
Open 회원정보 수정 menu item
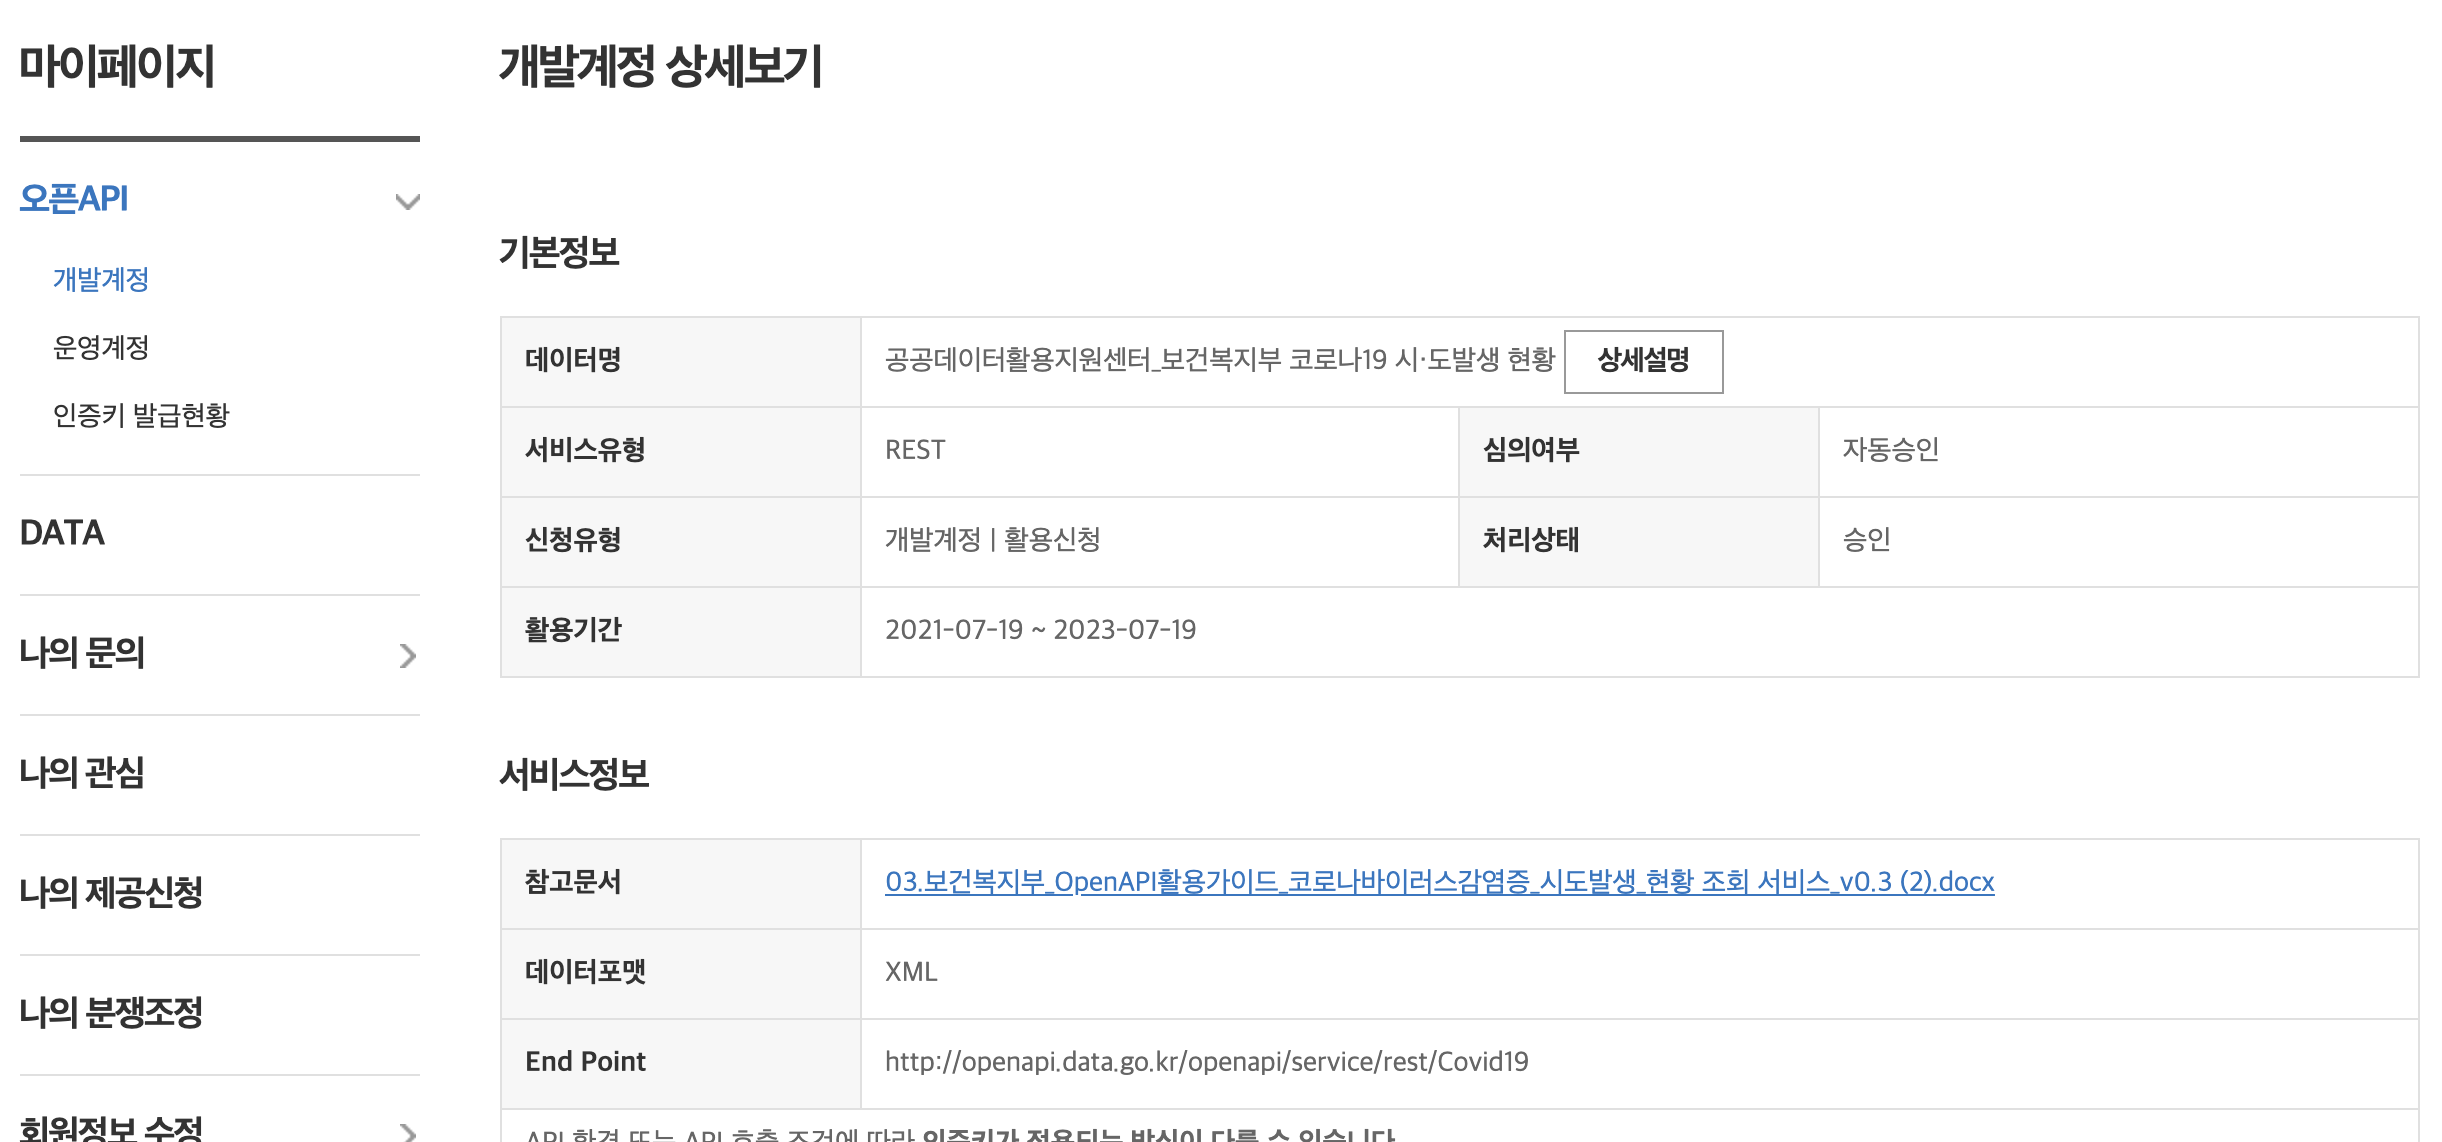tap(111, 1128)
